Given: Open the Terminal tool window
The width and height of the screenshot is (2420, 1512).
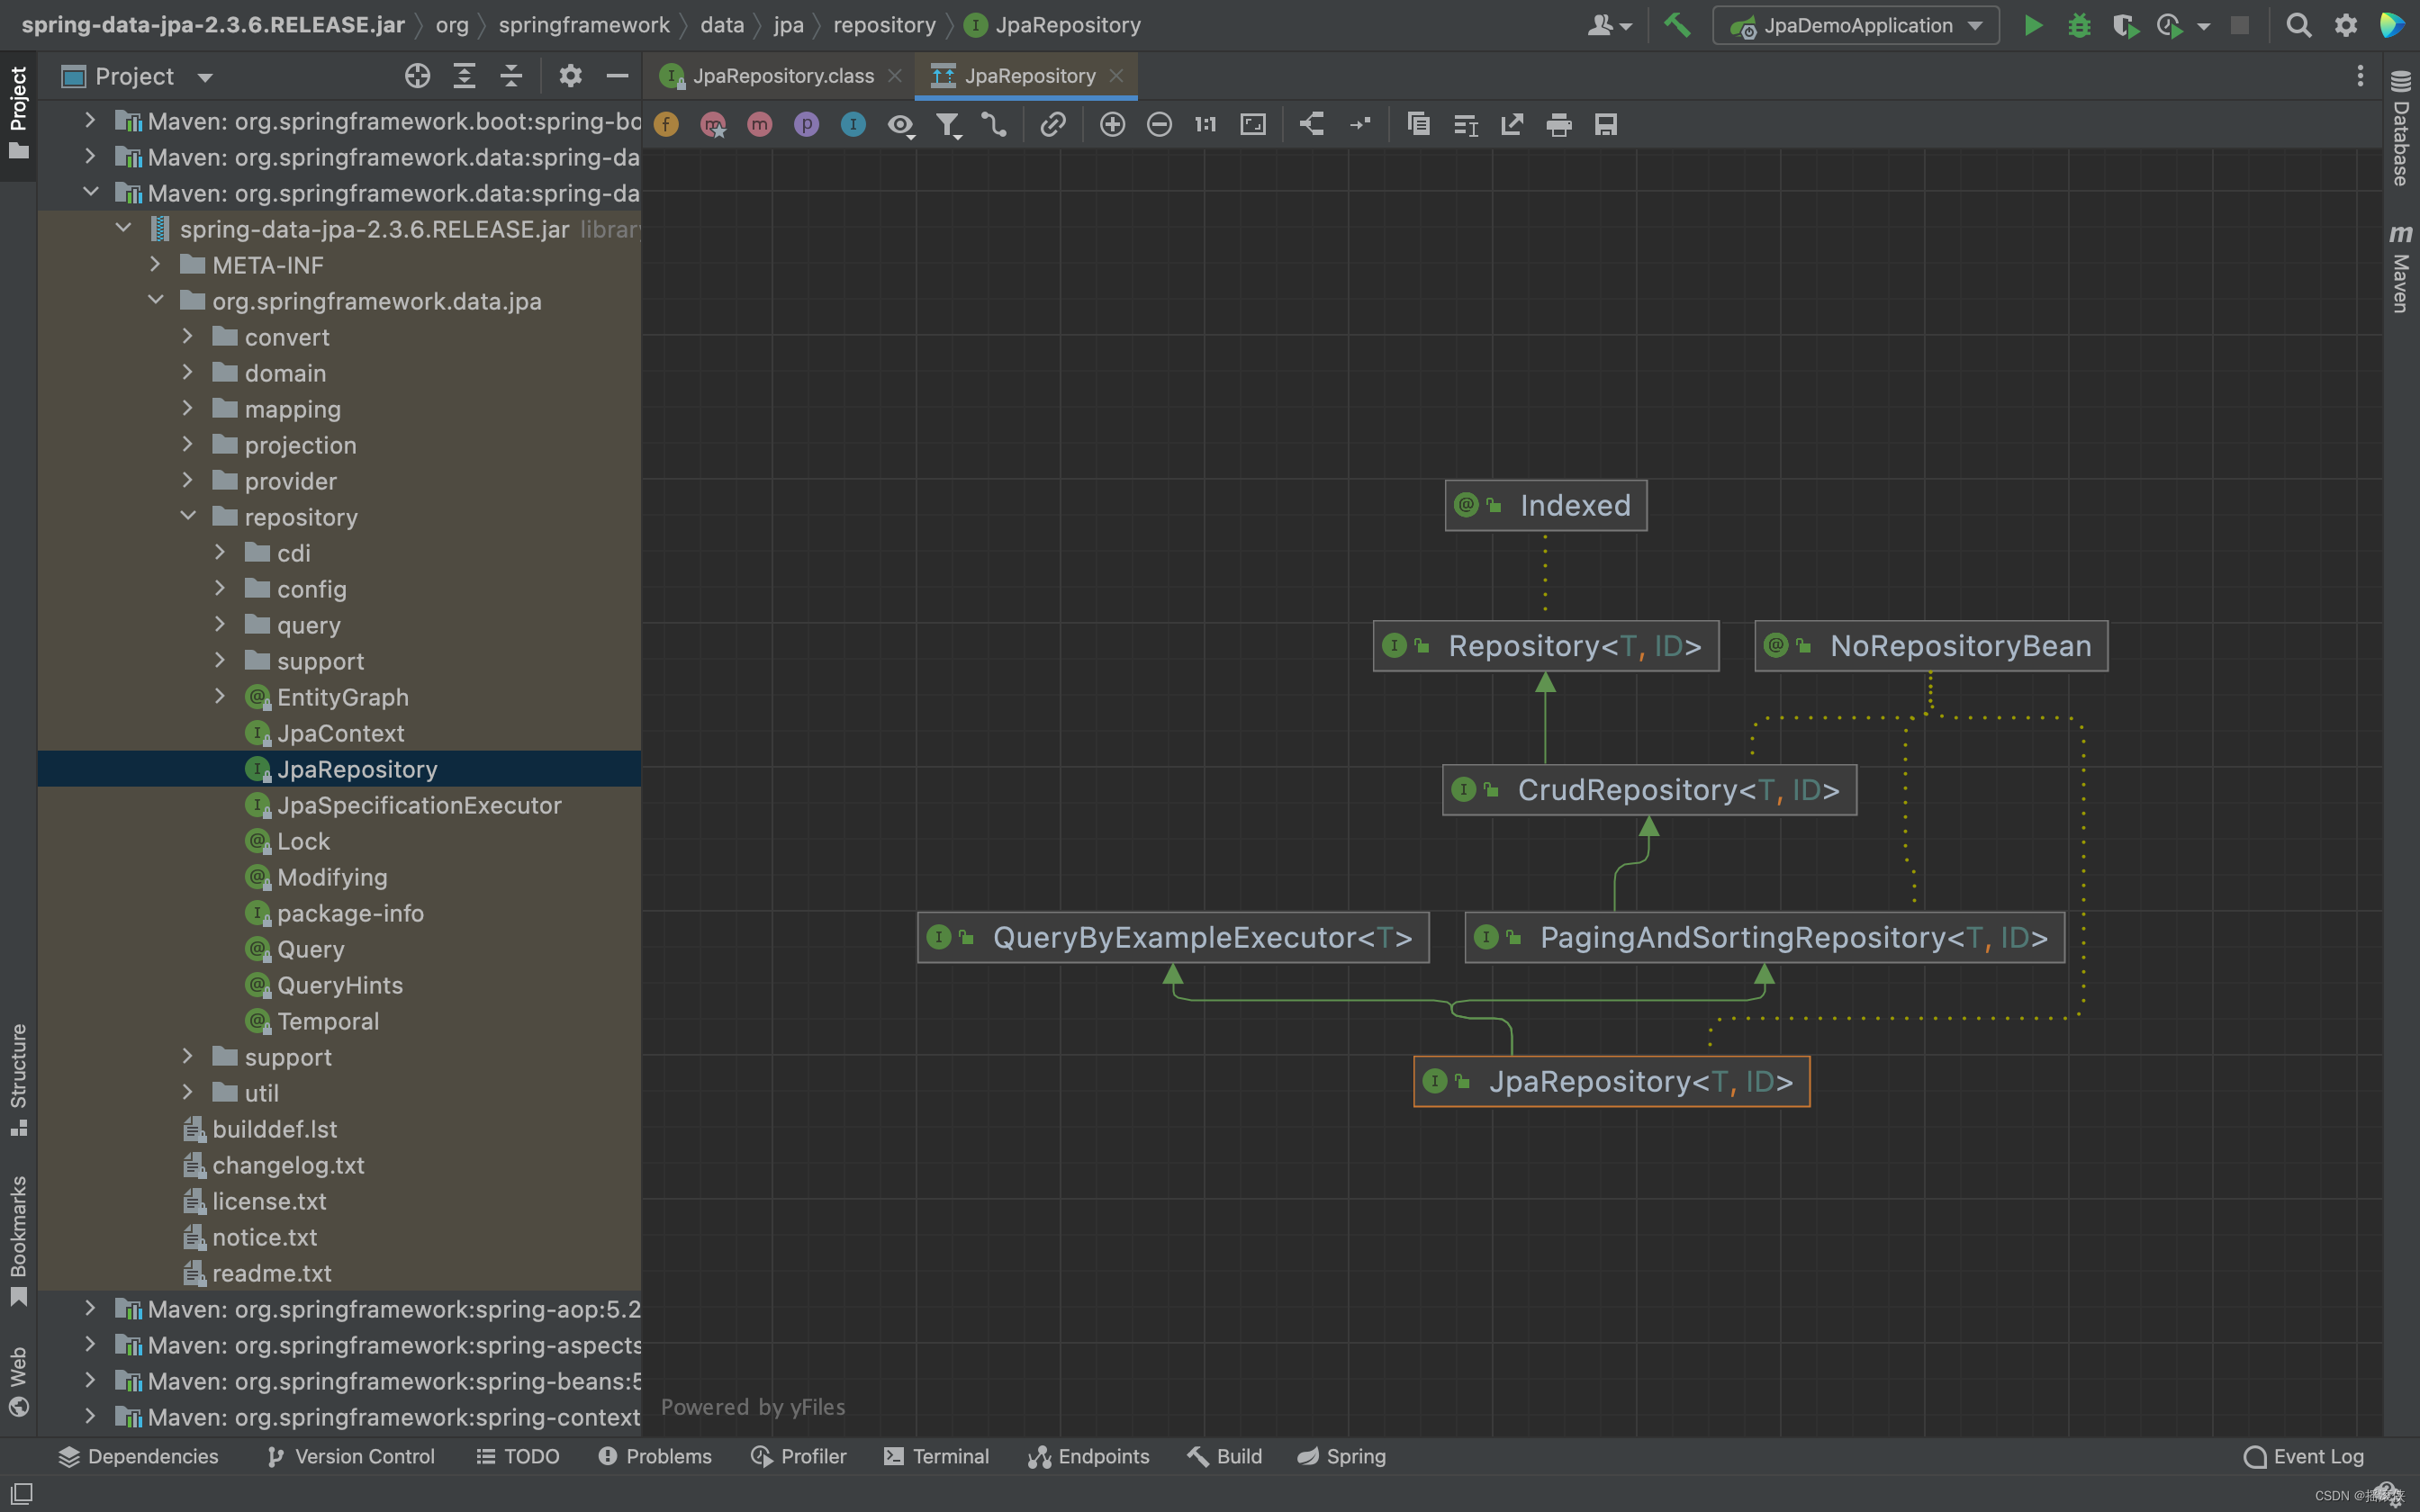Looking at the screenshot, I should tap(937, 1456).
